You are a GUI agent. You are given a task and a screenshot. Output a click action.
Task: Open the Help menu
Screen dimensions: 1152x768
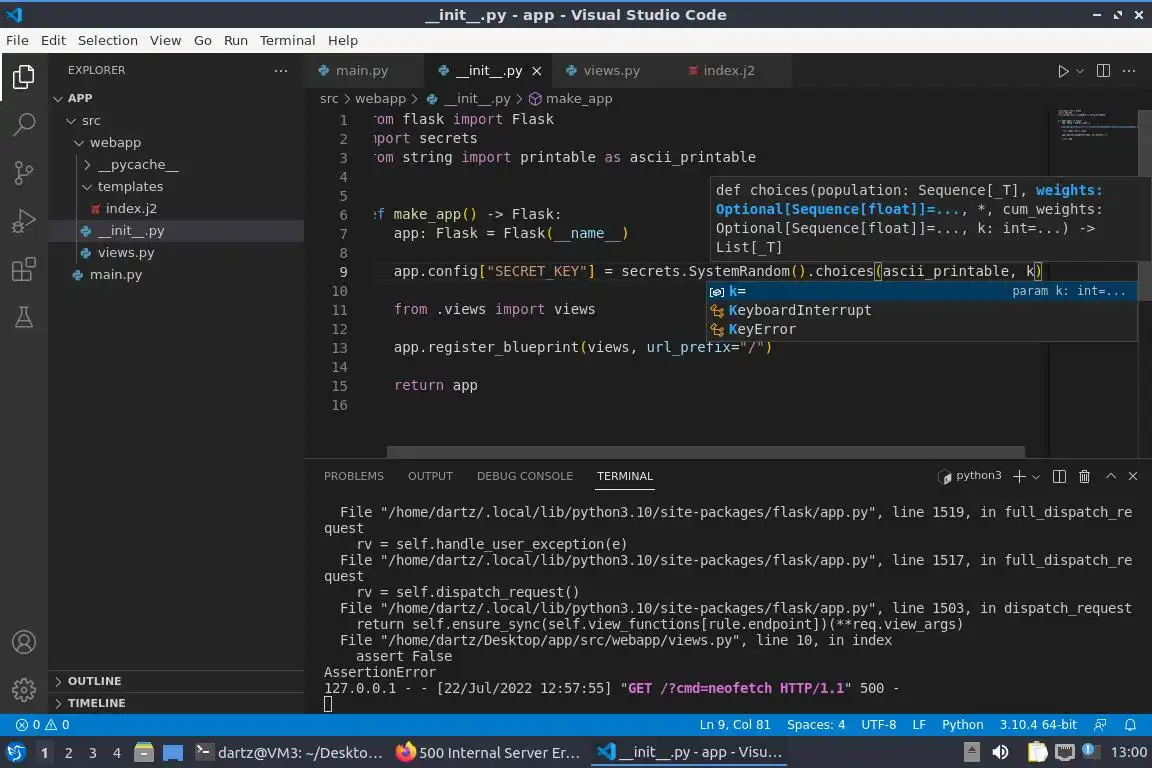(x=342, y=40)
